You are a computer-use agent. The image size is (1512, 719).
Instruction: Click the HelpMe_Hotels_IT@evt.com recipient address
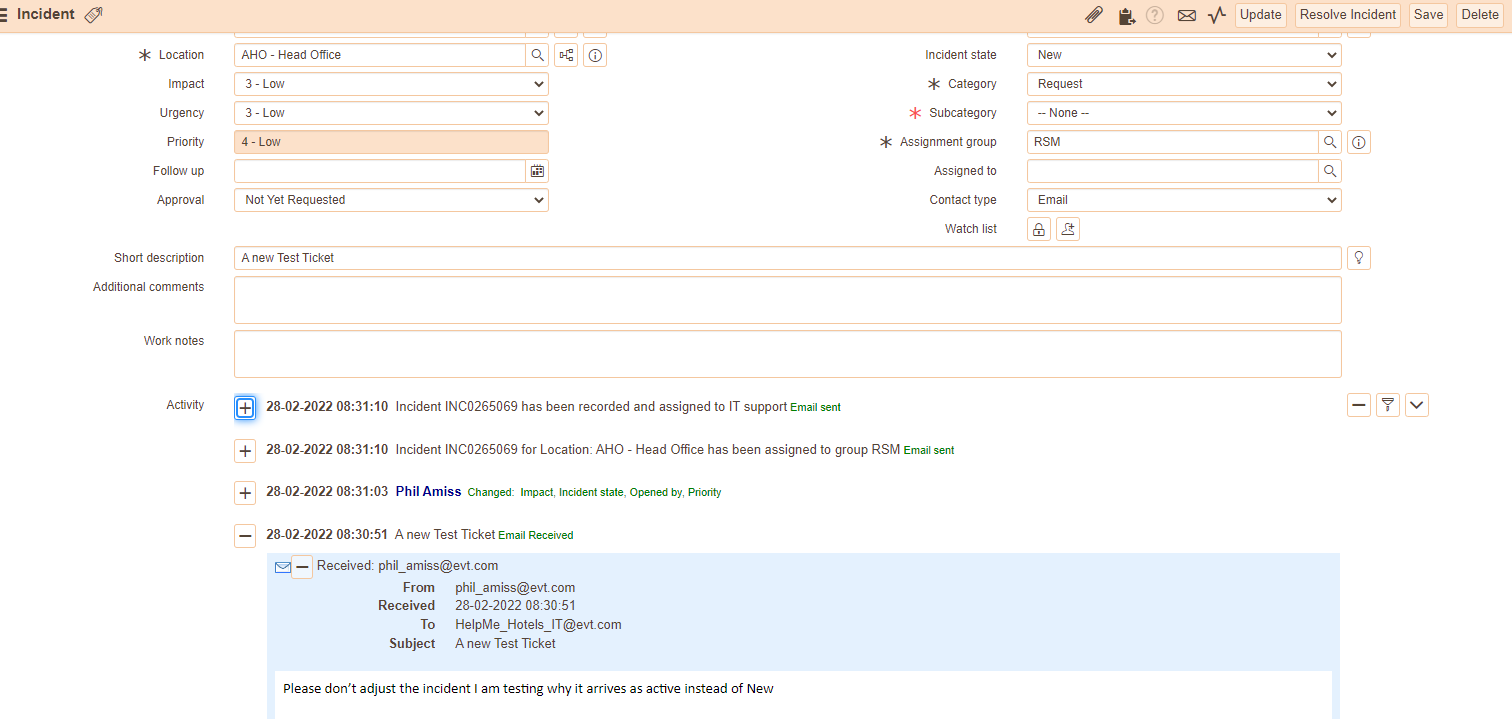click(538, 625)
